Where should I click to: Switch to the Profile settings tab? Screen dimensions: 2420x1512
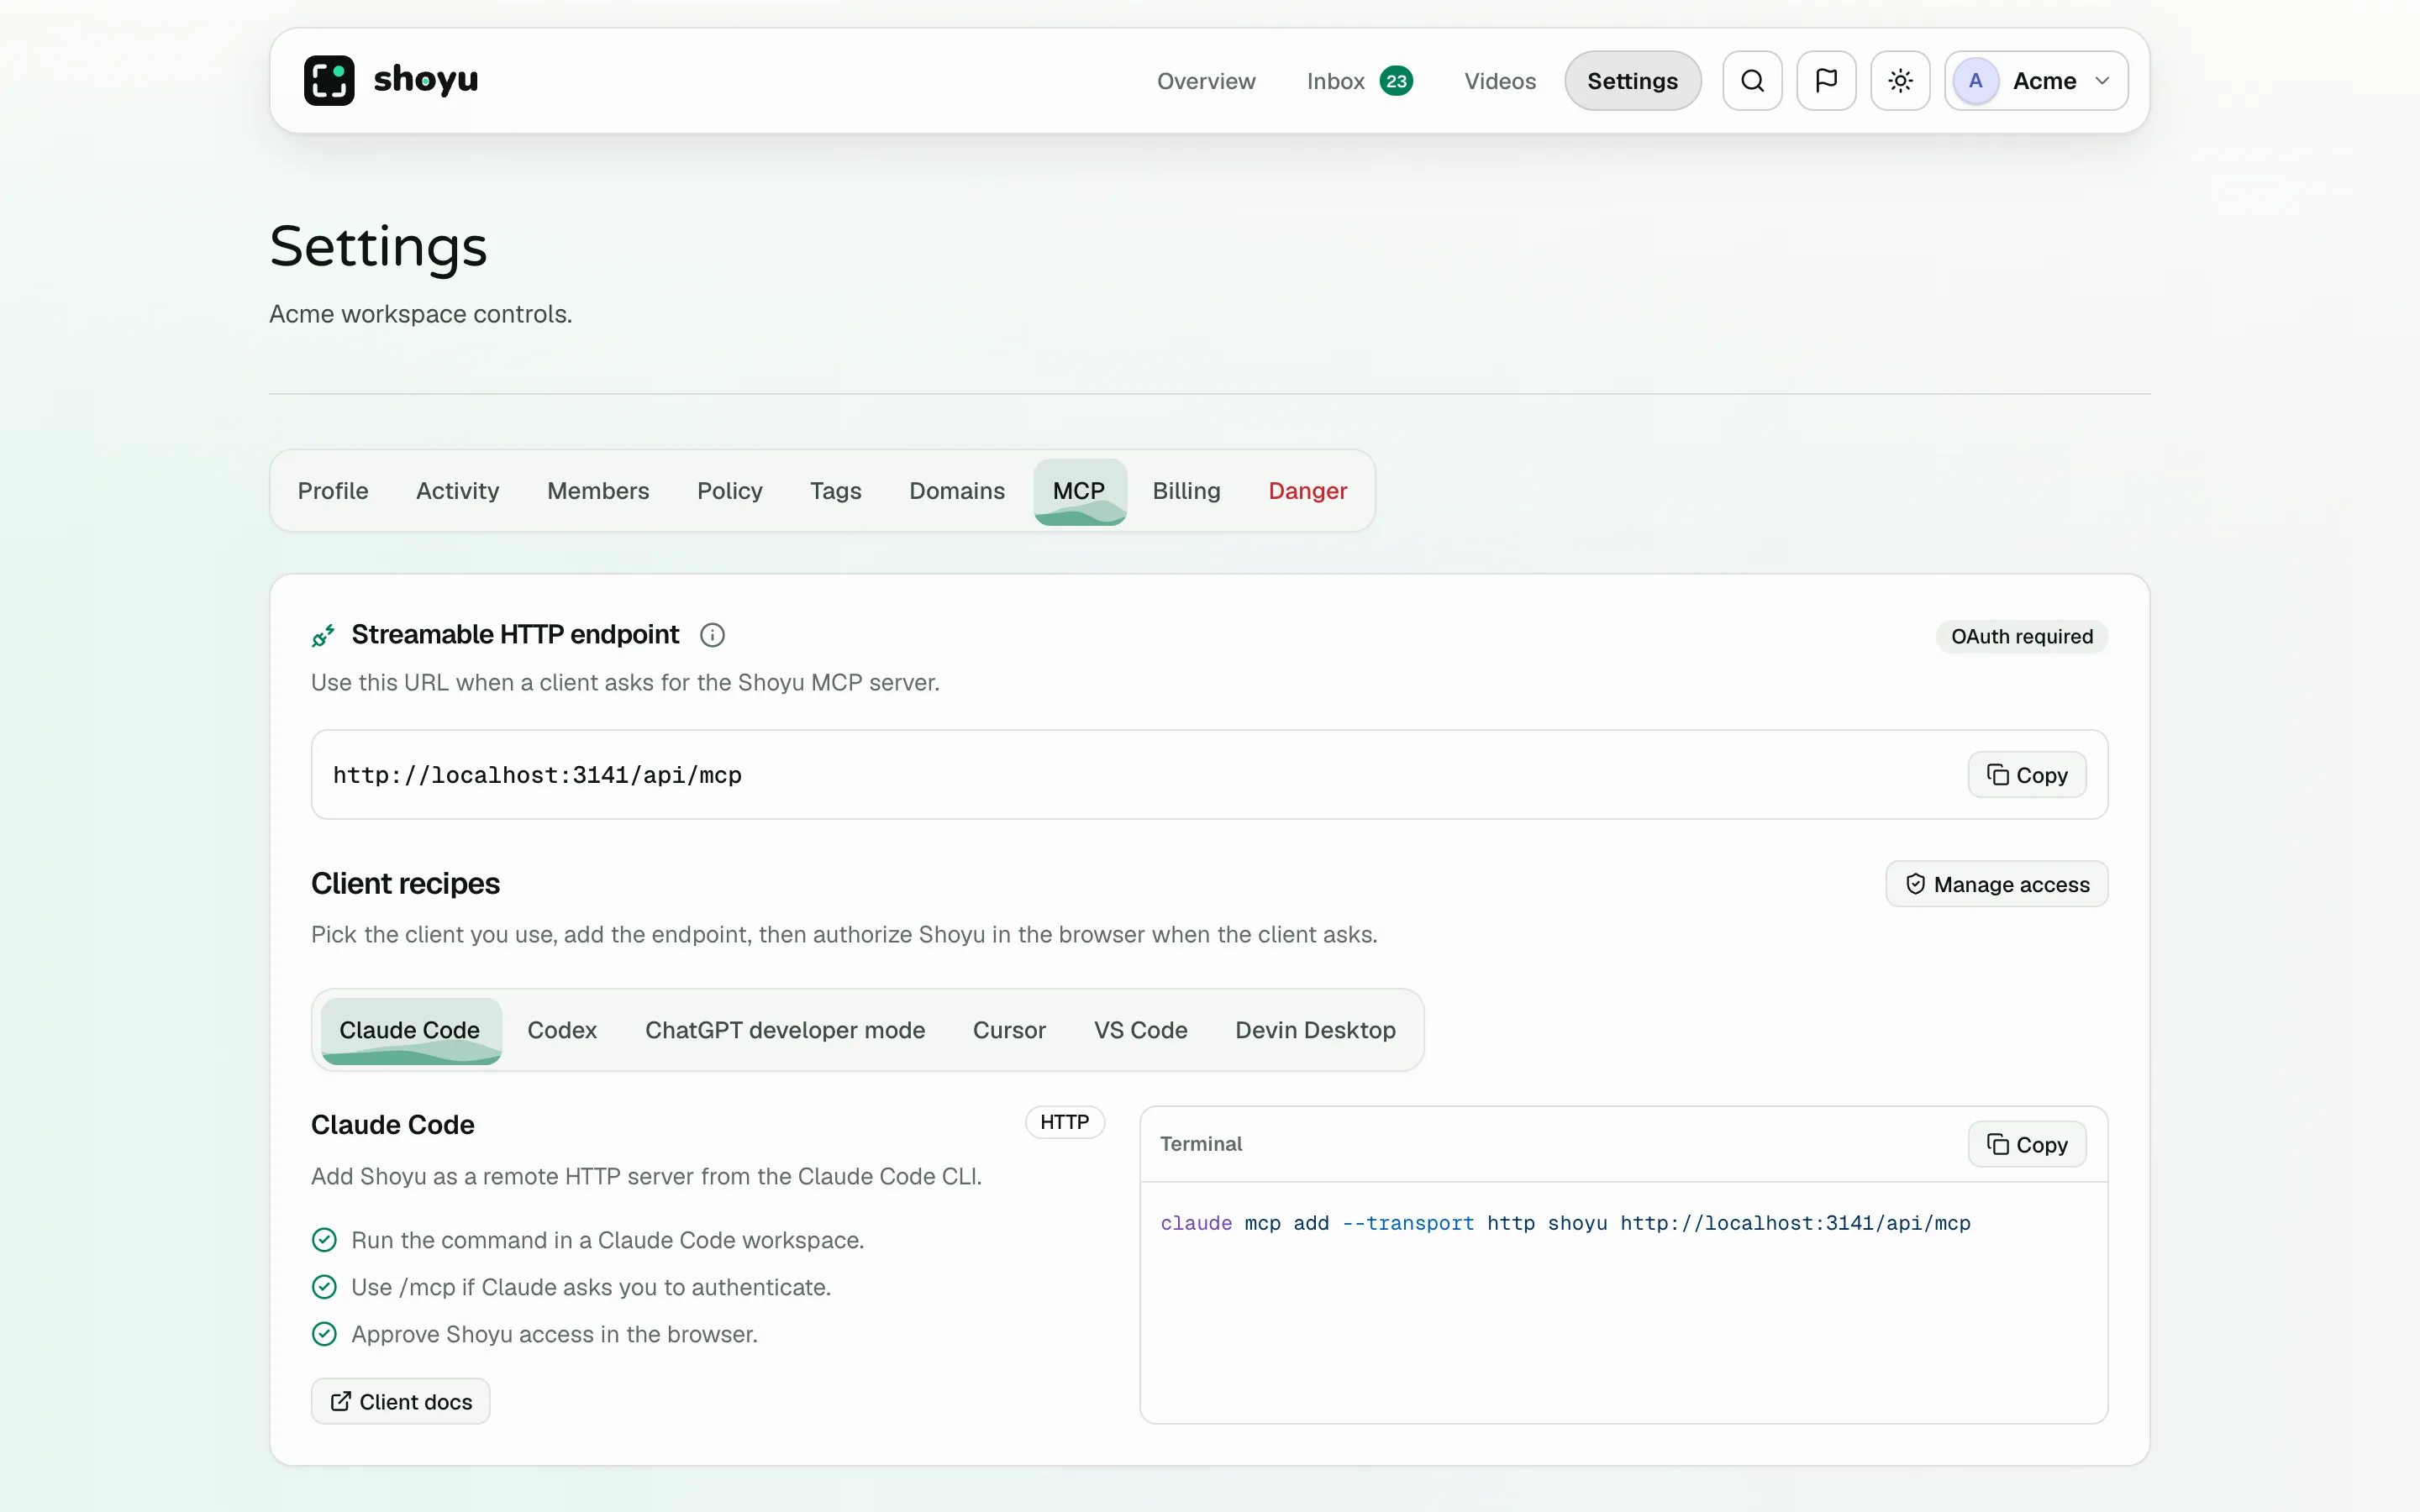click(333, 491)
